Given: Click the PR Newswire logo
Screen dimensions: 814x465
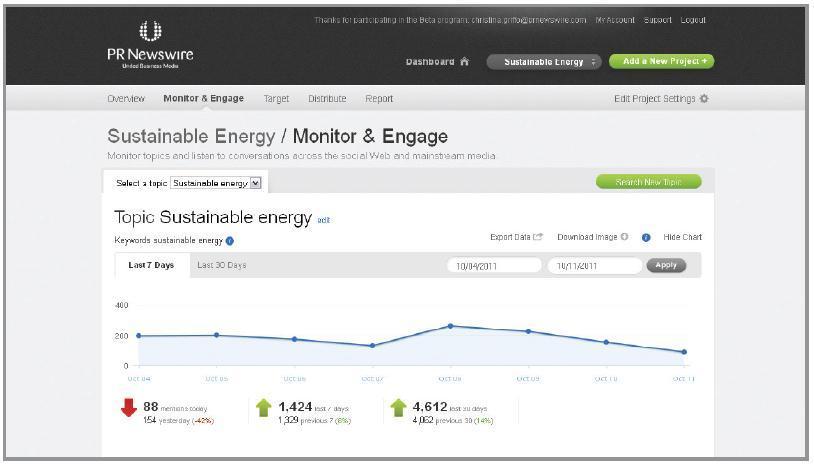Looking at the screenshot, I should tap(150, 45).
